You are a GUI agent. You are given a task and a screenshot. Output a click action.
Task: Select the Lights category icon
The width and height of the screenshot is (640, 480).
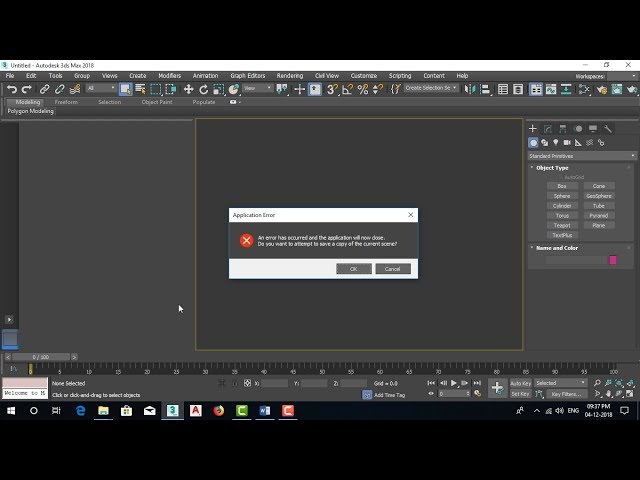556,142
